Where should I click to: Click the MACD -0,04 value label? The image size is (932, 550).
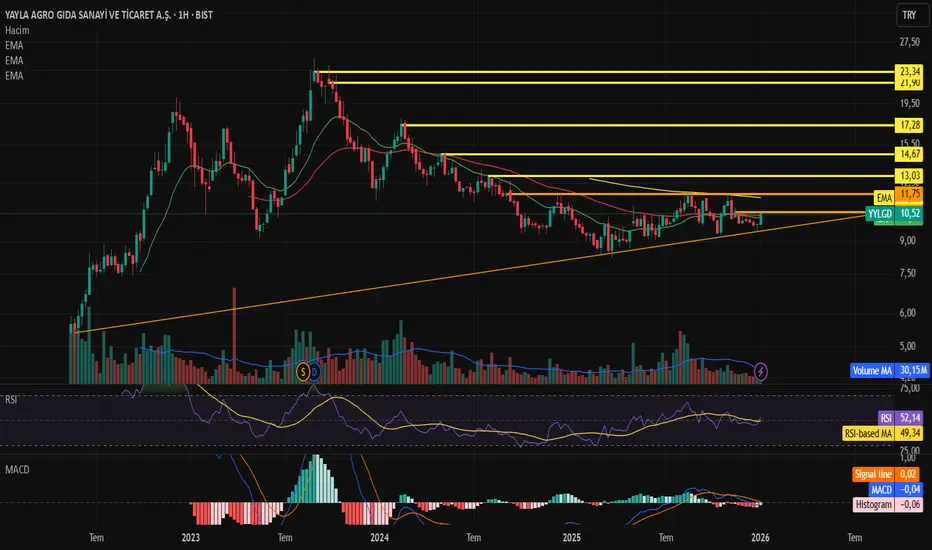(x=896, y=489)
